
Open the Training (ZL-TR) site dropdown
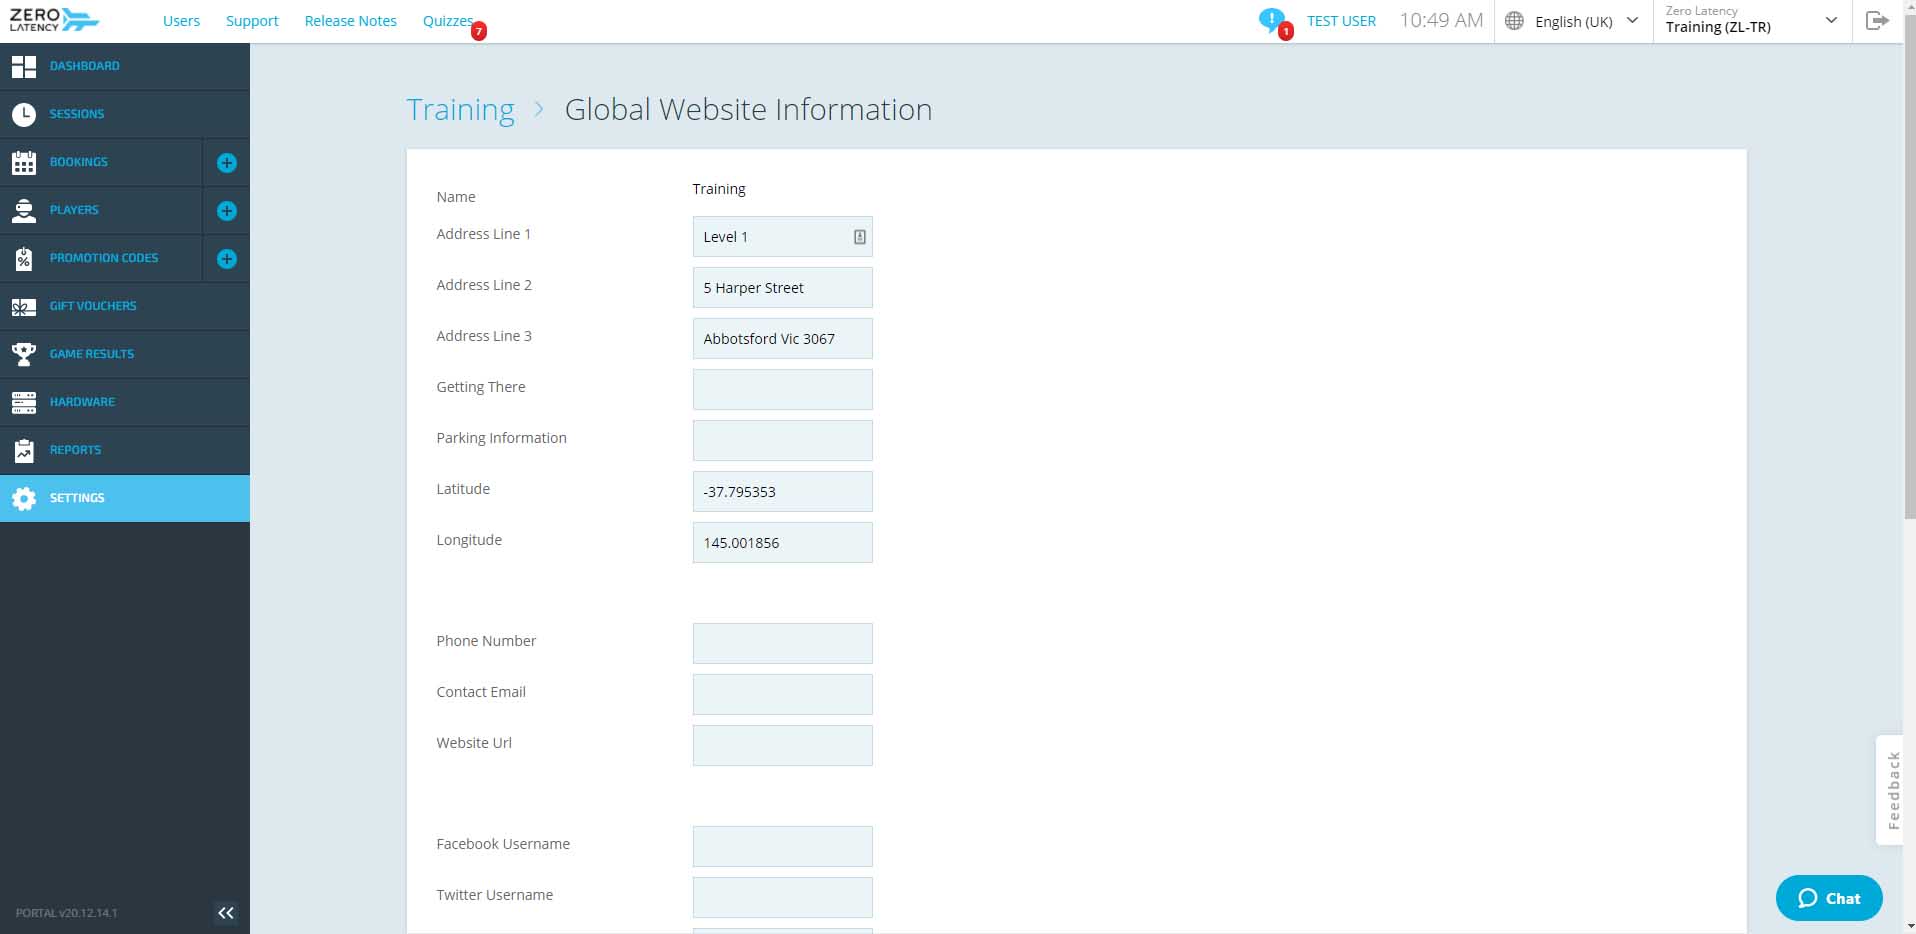1752,21
